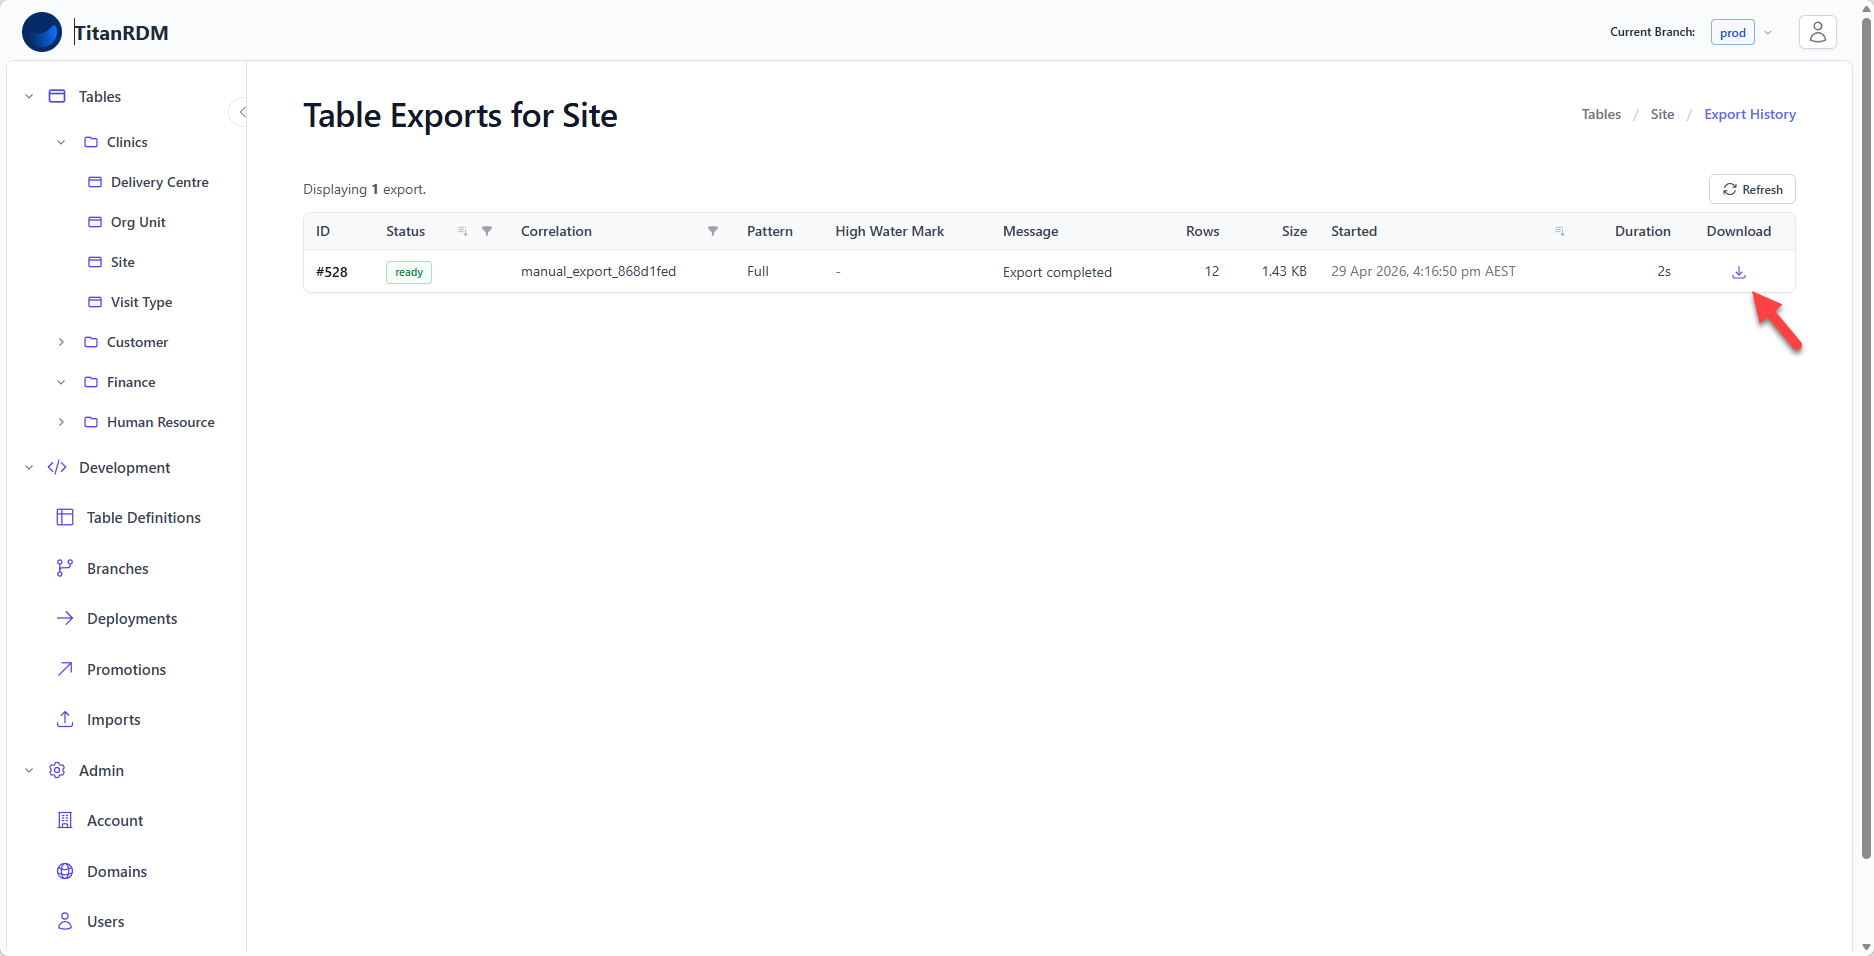Download export #528 file
Viewport: 1874px width, 956px height.
coord(1738,272)
